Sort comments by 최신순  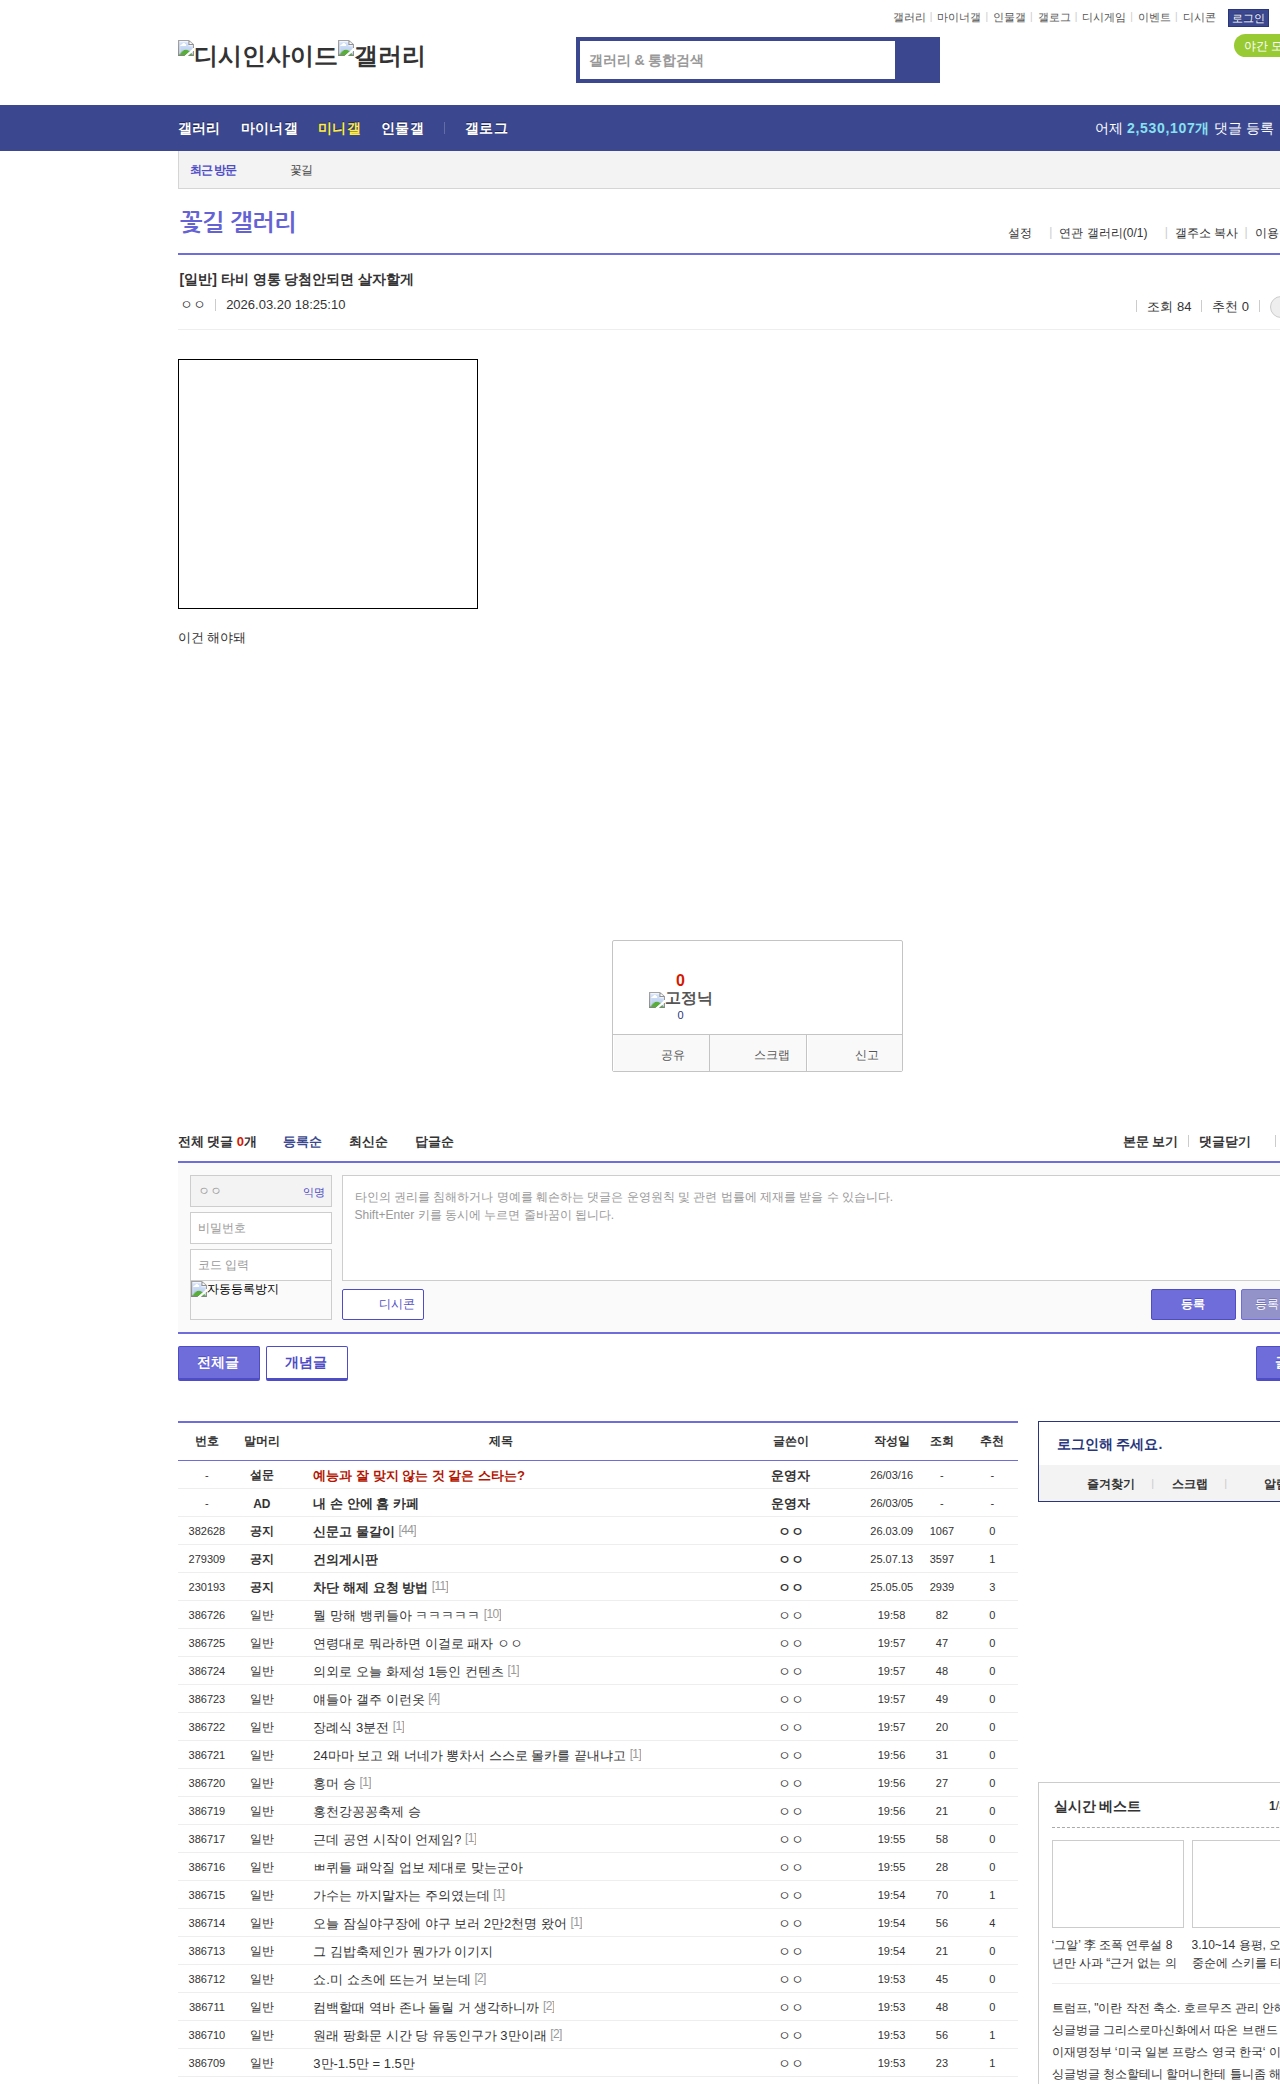click(x=368, y=1142)
